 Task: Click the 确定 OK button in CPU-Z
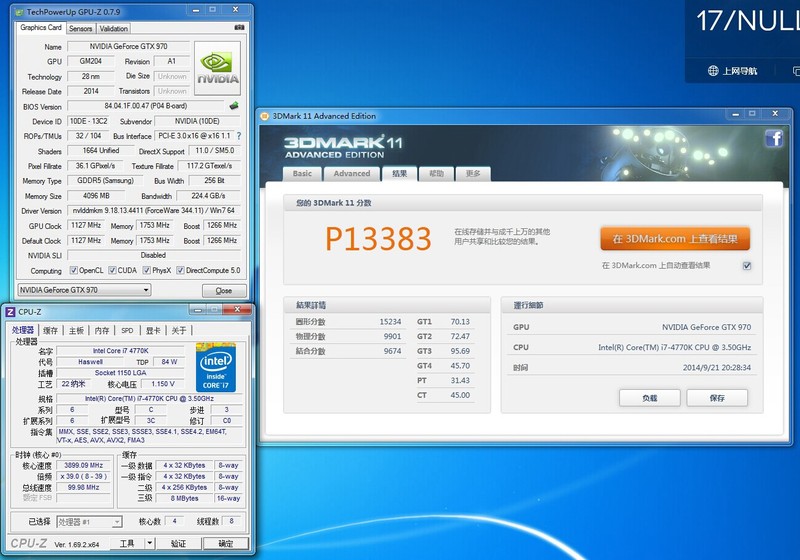(x=226, y=543)
